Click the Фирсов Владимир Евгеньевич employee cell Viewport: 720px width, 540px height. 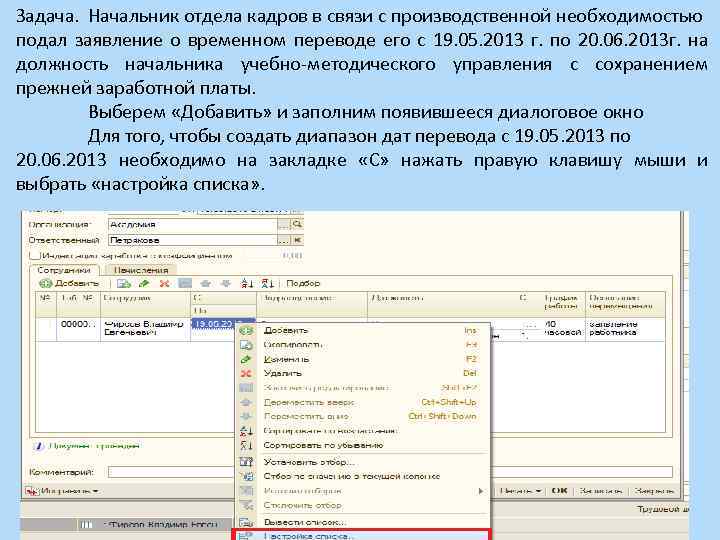click(145, 328)
